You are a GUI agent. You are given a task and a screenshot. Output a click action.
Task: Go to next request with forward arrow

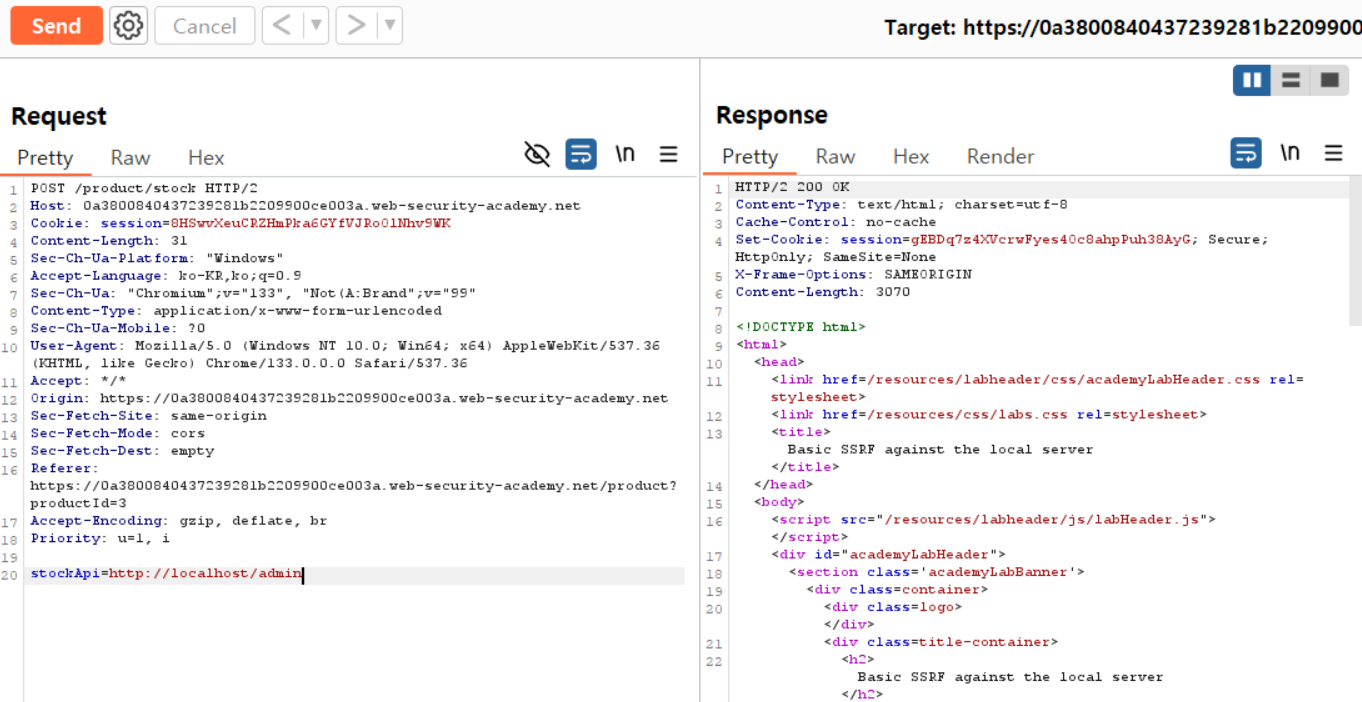click(355, 26)
